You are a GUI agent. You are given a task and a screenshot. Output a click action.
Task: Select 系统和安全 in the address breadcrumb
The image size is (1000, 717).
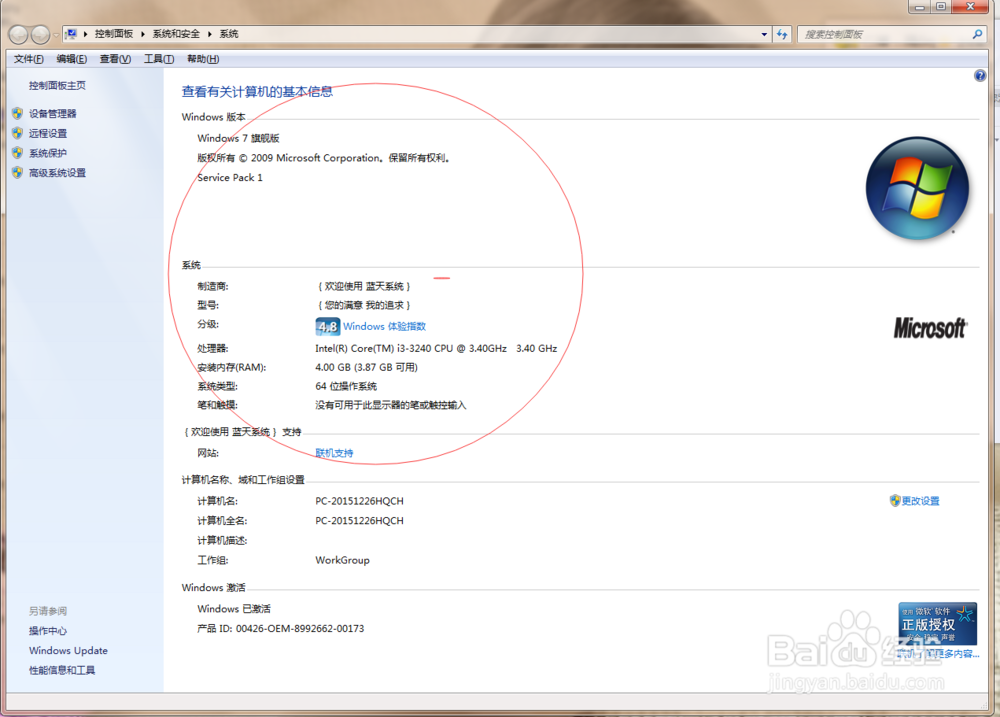176,34
